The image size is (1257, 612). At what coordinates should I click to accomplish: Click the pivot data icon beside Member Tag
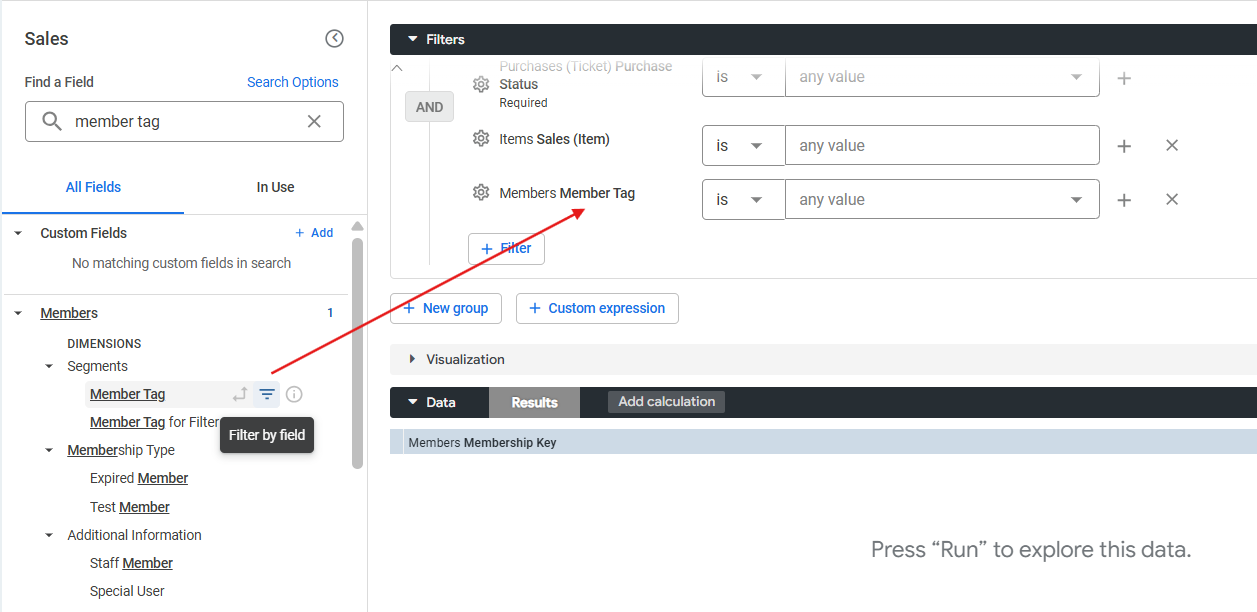coord(240,394)
